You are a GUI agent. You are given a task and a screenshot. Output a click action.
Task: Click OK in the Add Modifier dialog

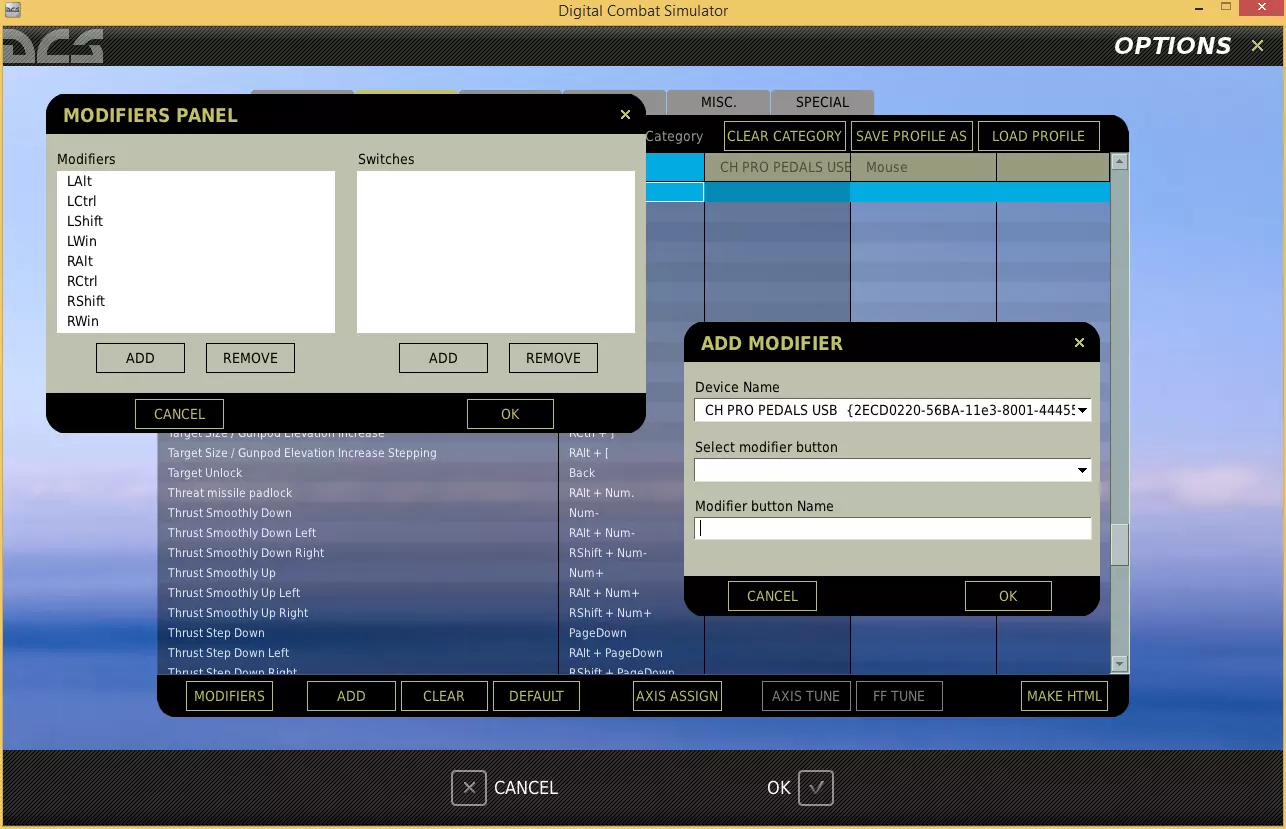[x=1008, y=596]
